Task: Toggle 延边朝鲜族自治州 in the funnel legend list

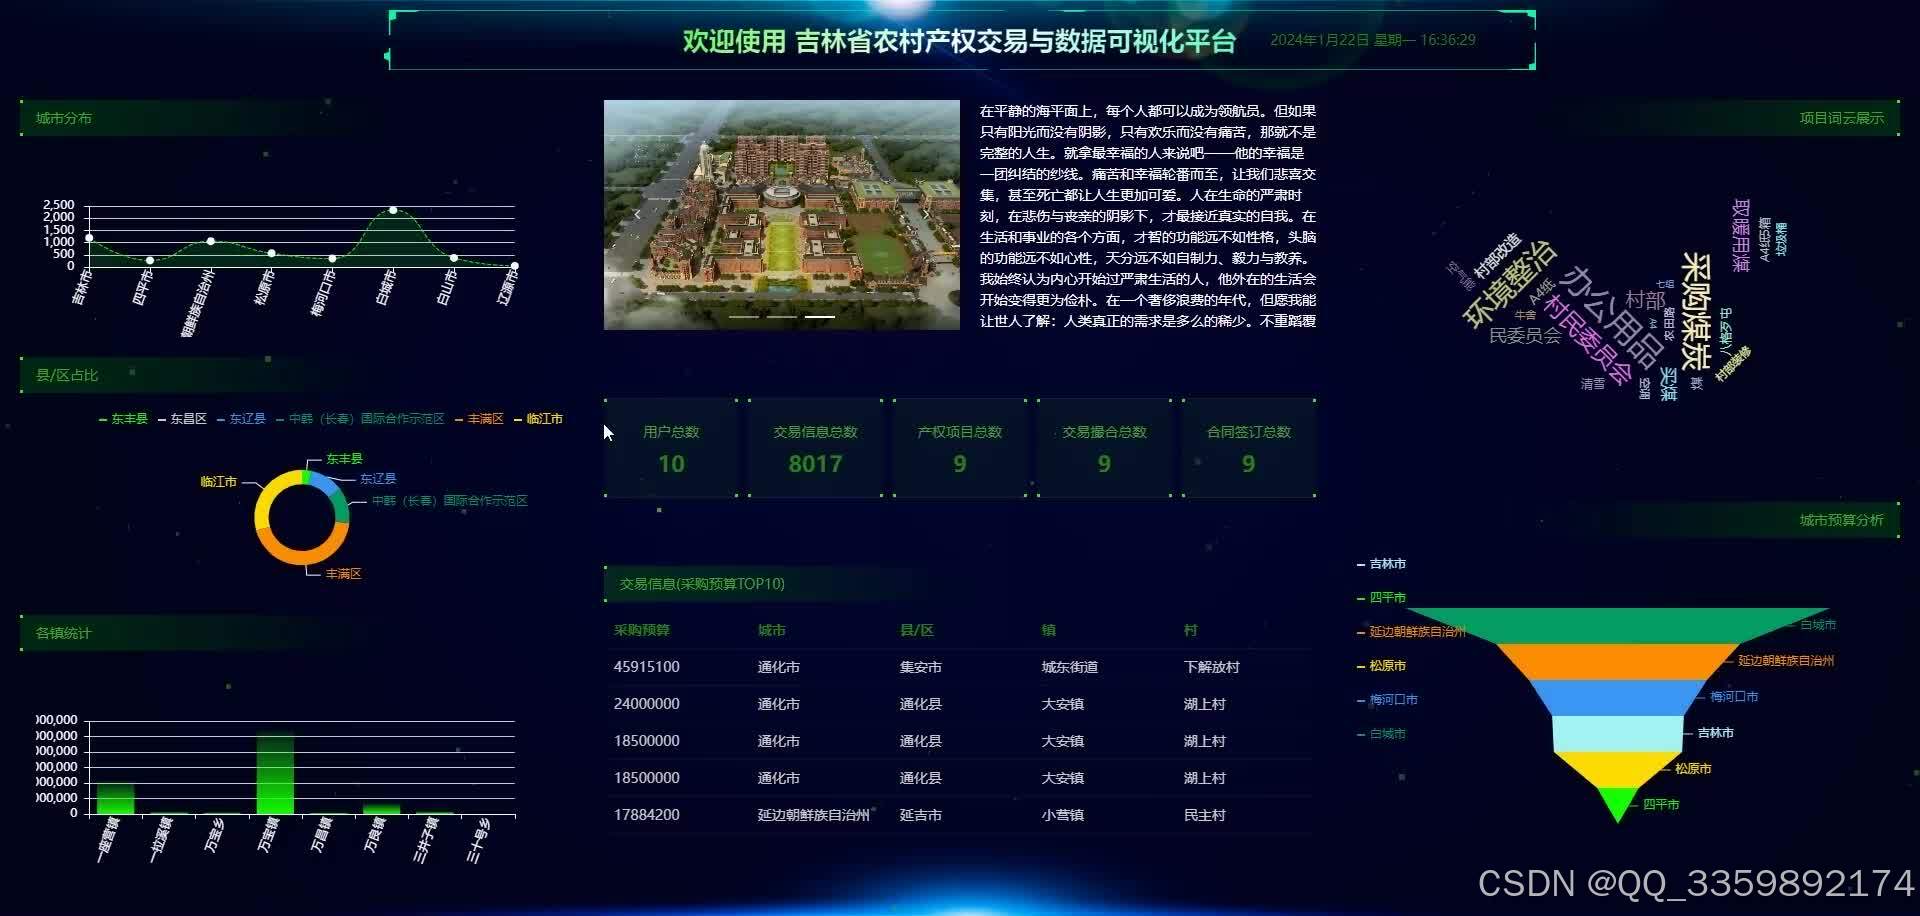Action: (1411, 632)
